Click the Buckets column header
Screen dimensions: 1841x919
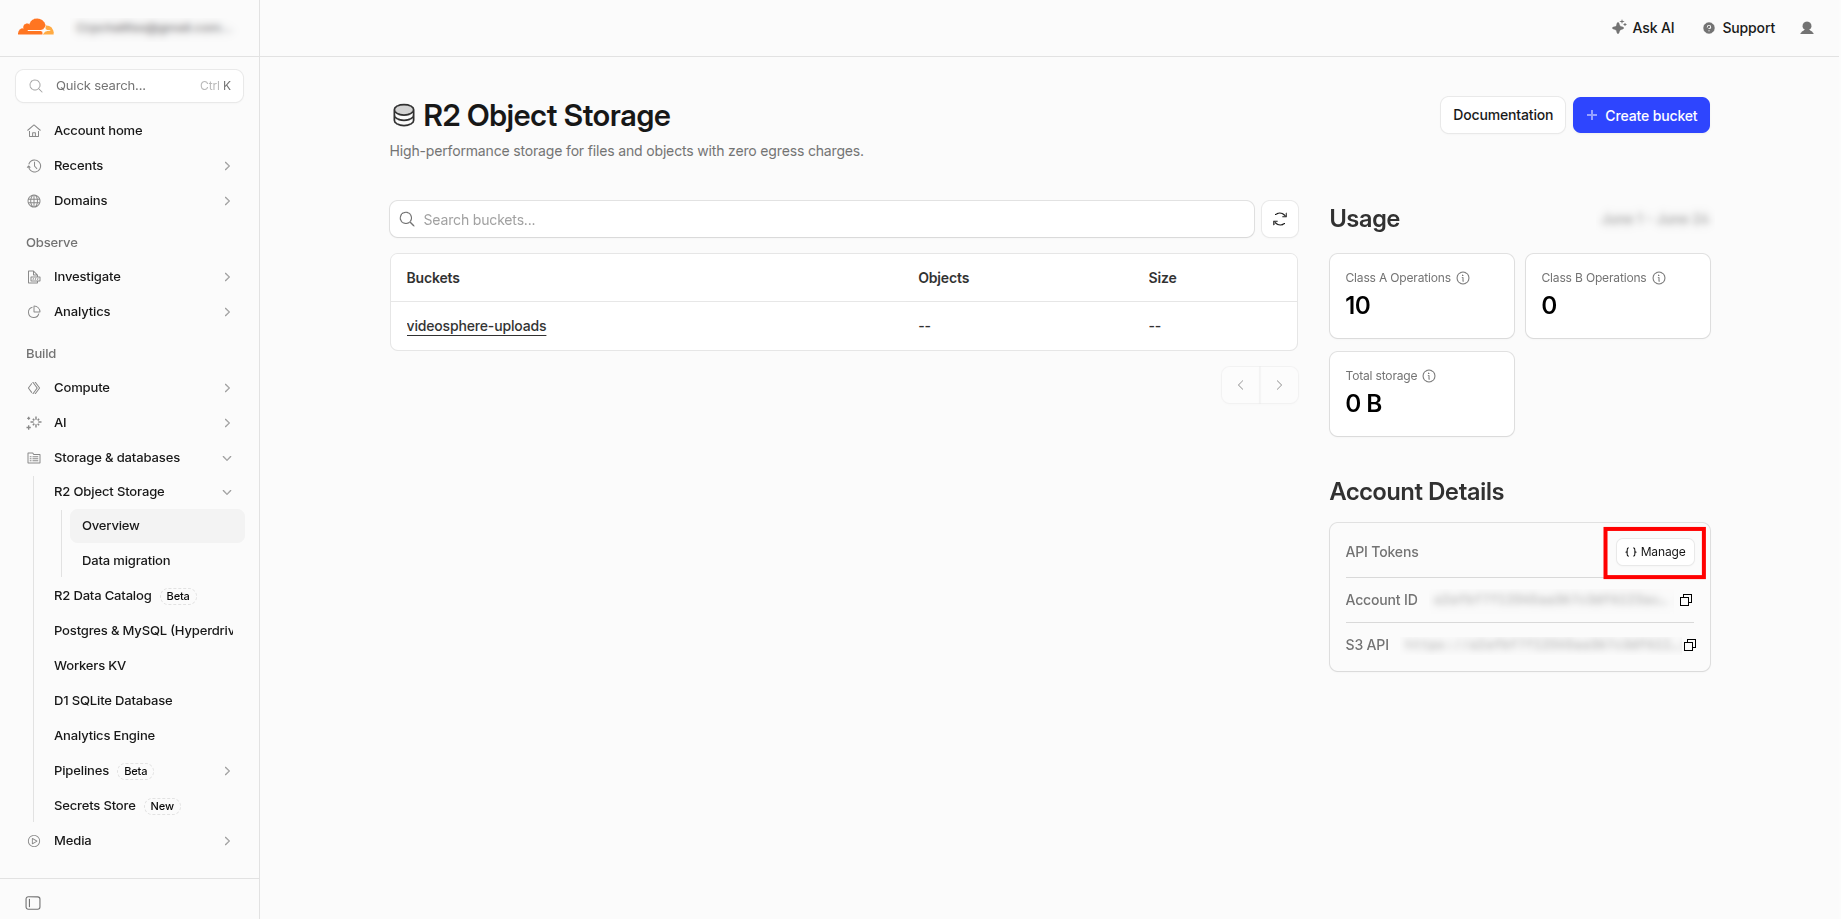tap(433, 278)
